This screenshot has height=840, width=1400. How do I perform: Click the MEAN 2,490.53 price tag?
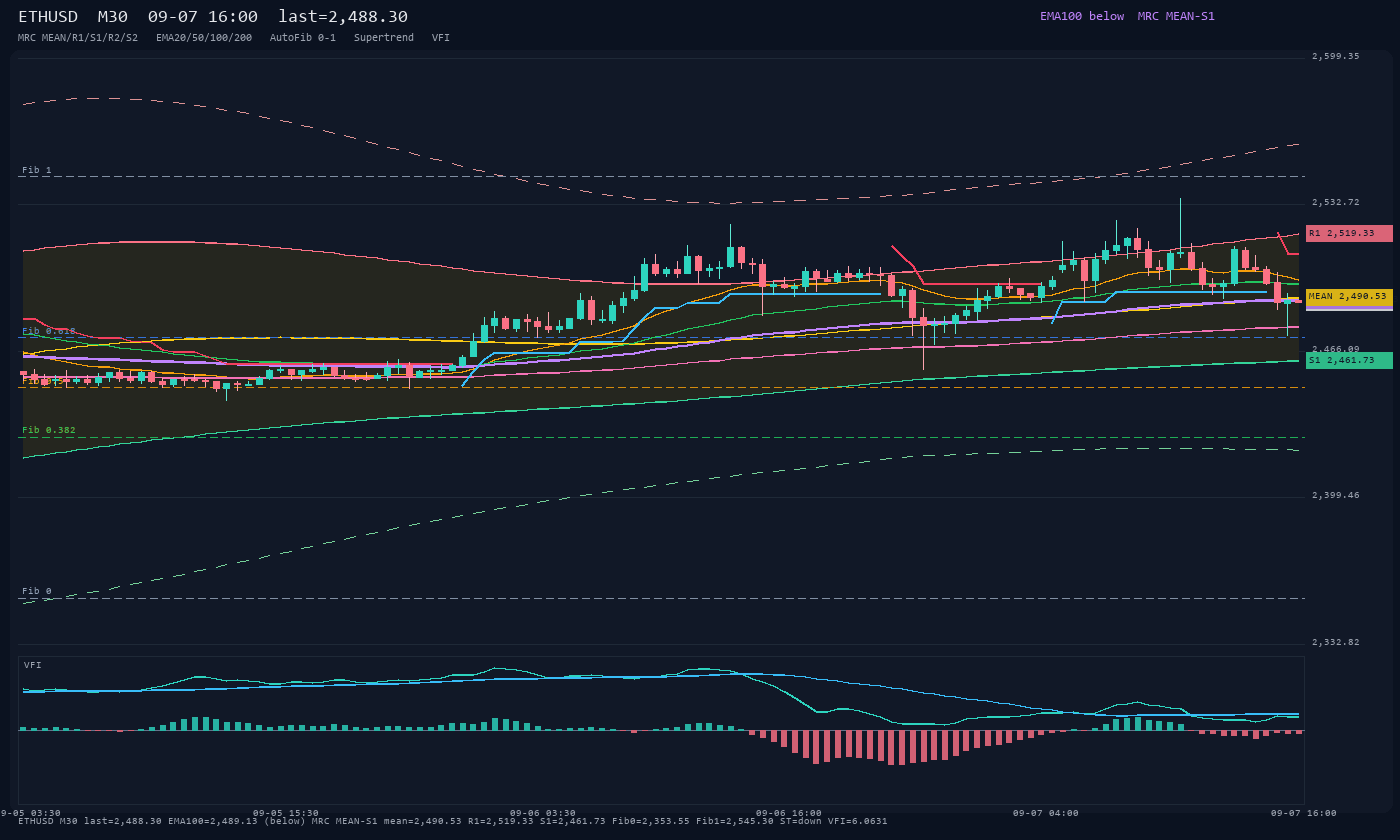tap(1349, 297)
